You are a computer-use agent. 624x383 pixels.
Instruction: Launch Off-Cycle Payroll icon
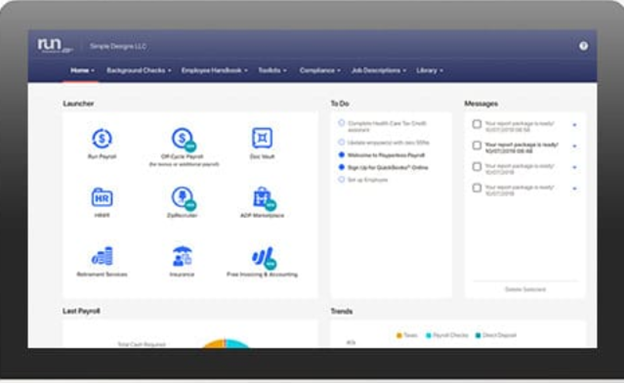point(183,139)
